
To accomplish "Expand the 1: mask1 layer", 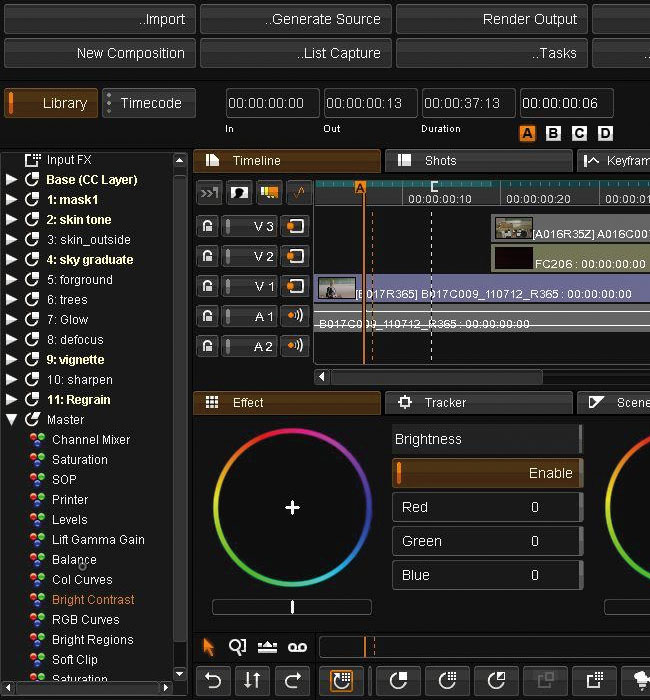I will (11, 200).
